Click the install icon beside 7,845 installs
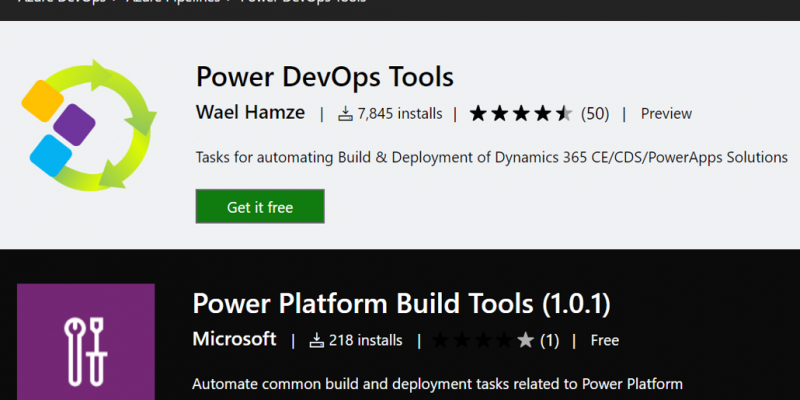This screenshot has width=800, height=400. tap(345, 113)
